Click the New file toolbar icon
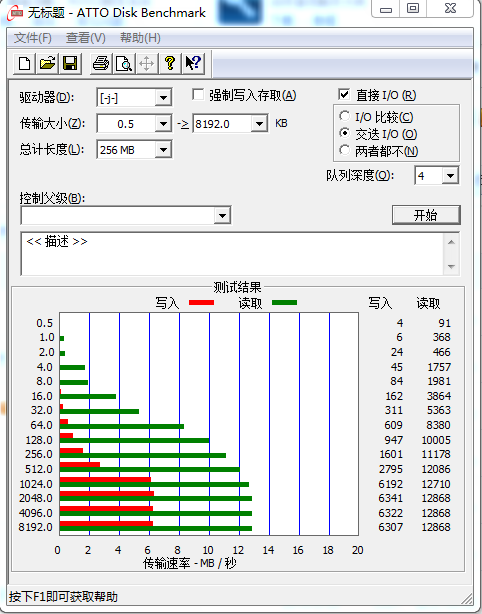The image size is (482, 614). [24, 63]
